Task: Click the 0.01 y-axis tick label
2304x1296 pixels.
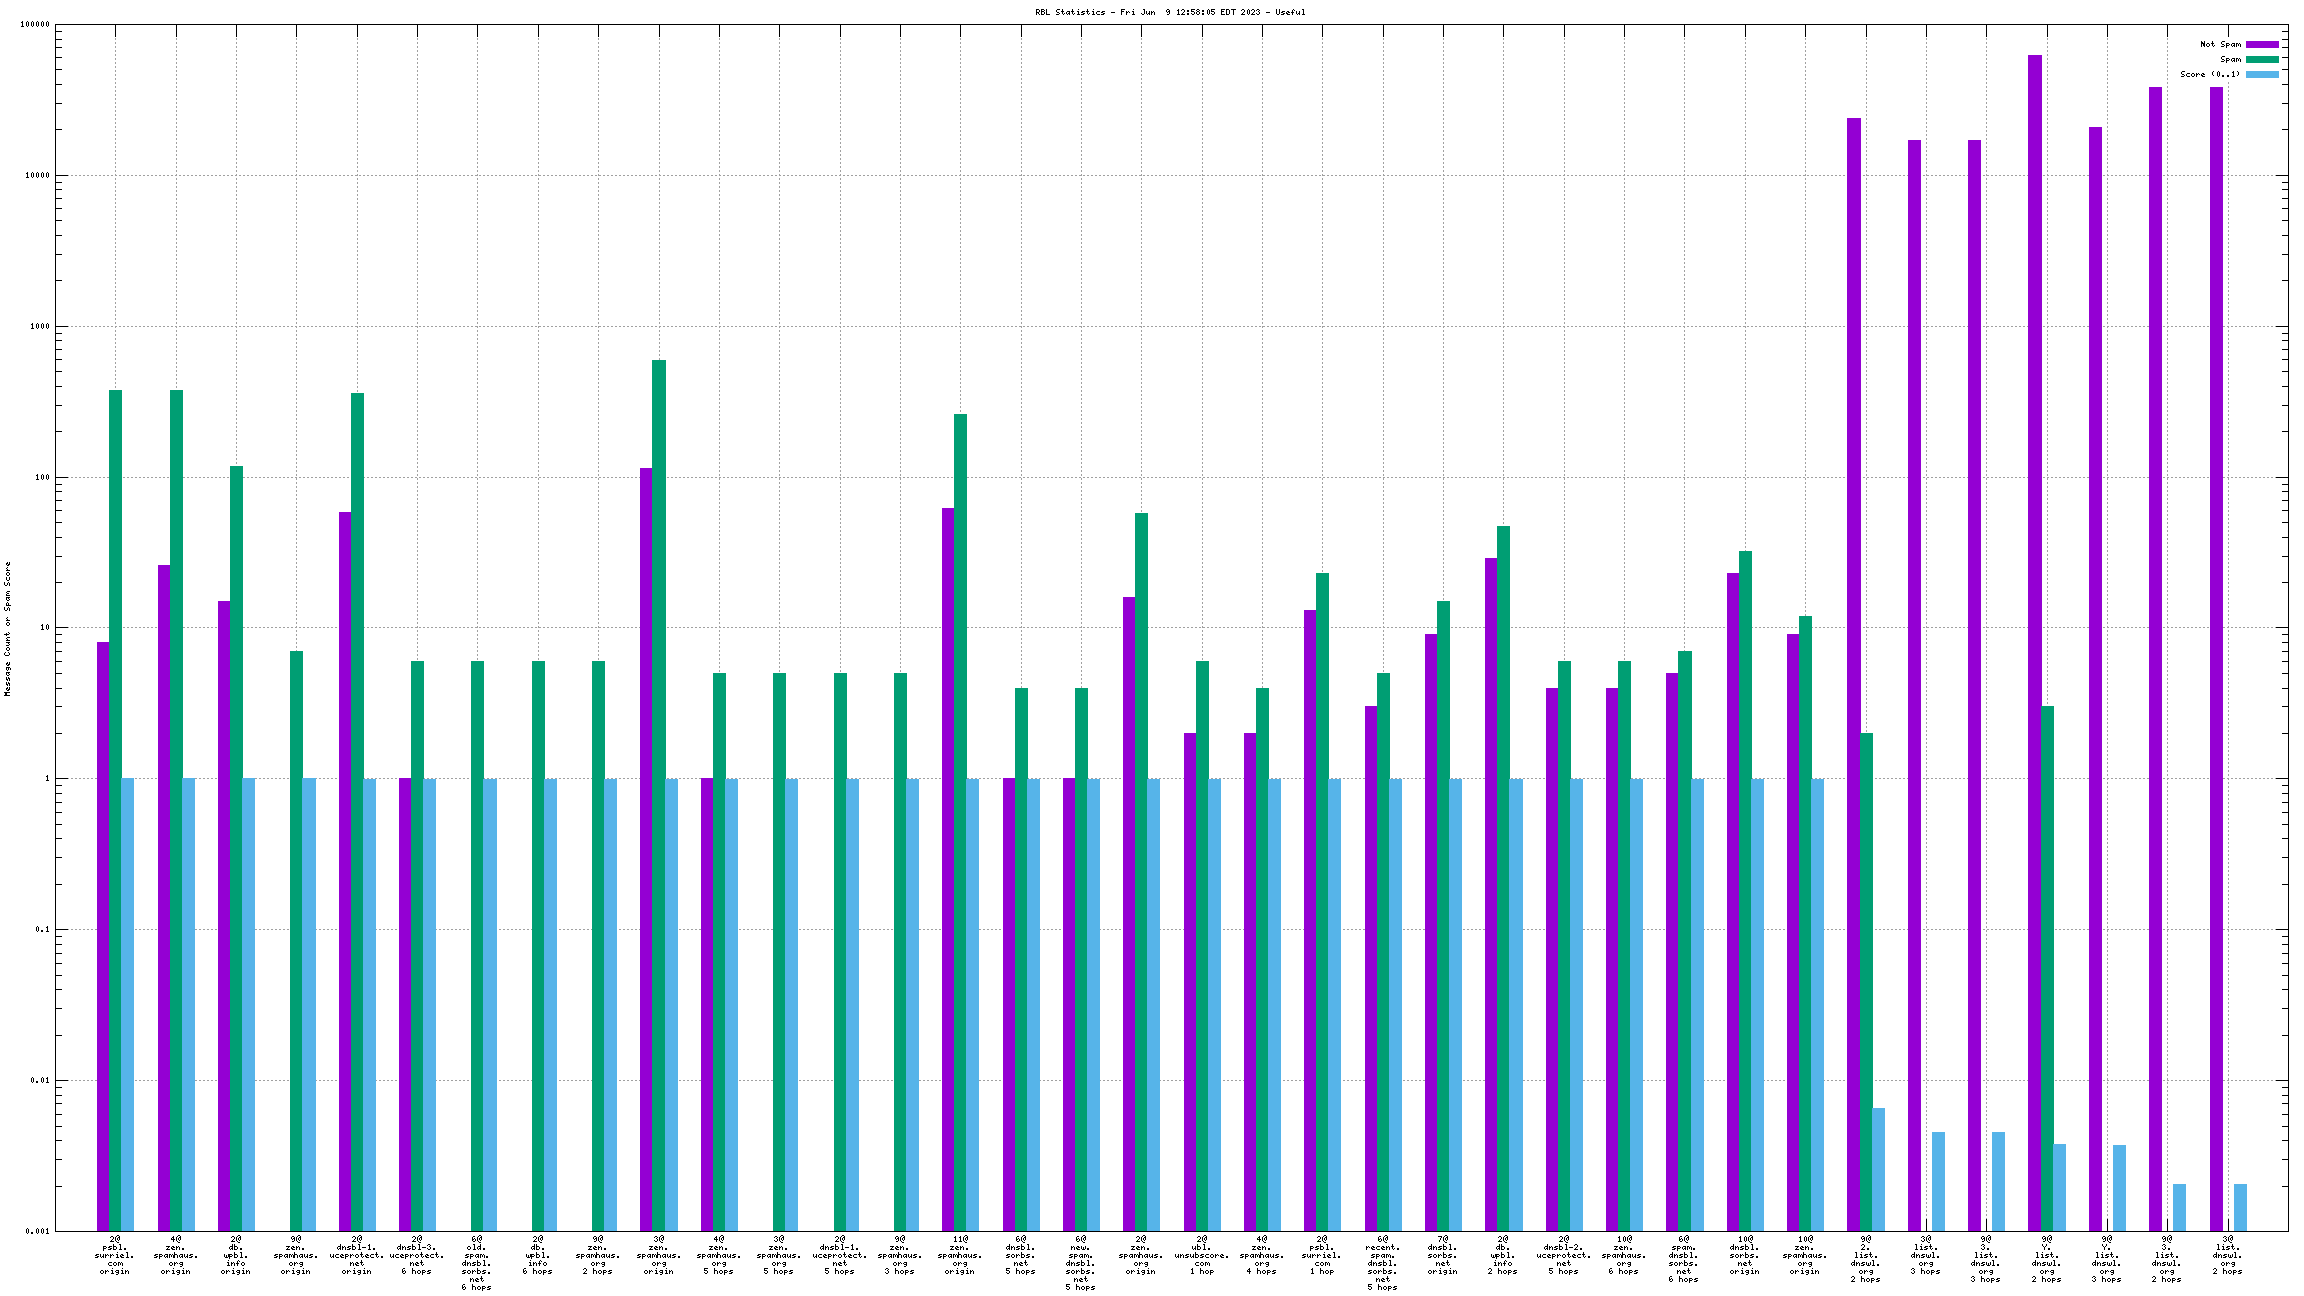Action: 38,1081
